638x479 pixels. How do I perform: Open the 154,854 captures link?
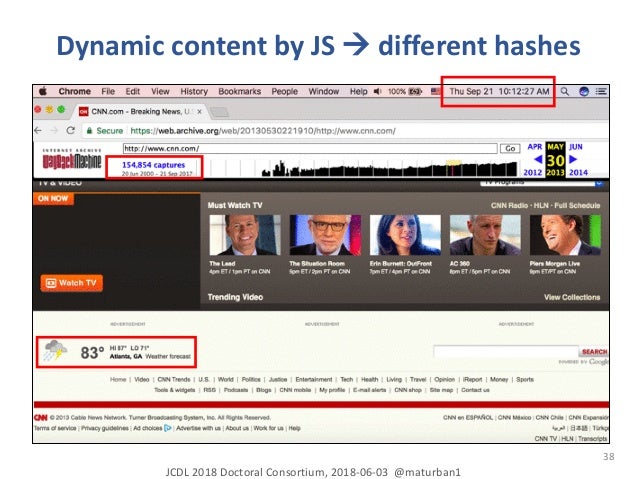153,164
